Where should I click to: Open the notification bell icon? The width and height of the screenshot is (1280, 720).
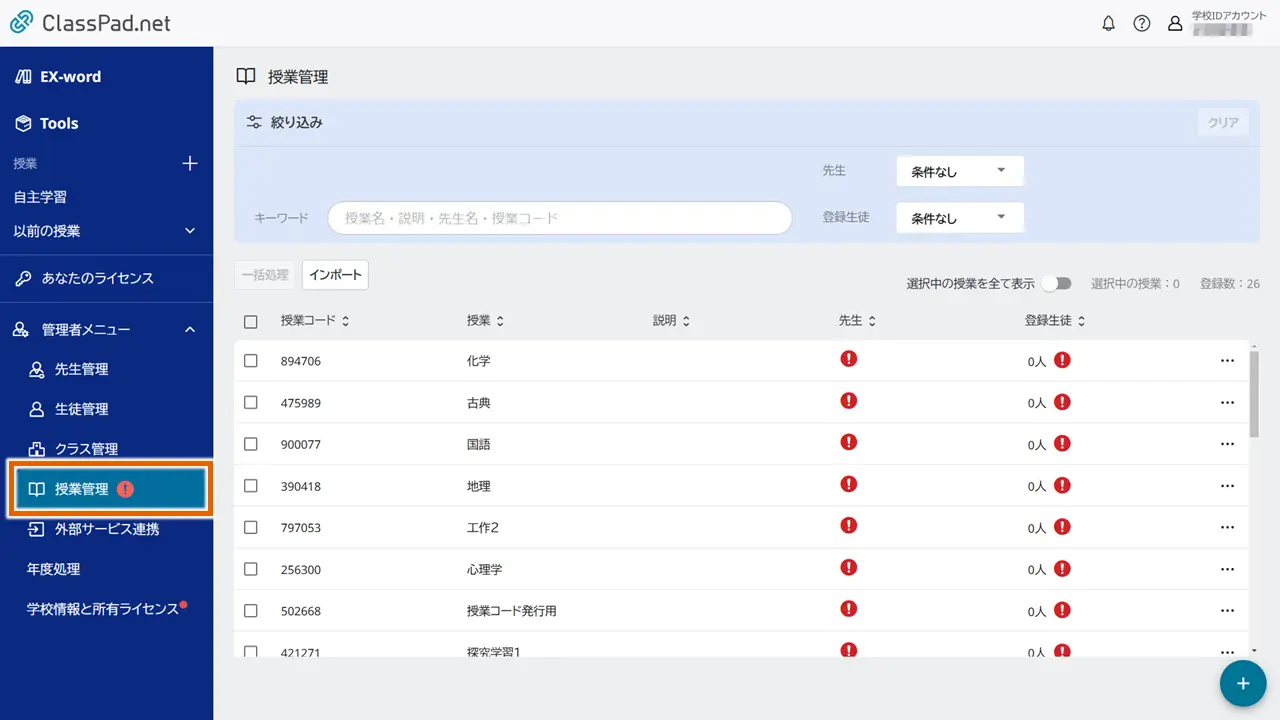point(1108,22)
